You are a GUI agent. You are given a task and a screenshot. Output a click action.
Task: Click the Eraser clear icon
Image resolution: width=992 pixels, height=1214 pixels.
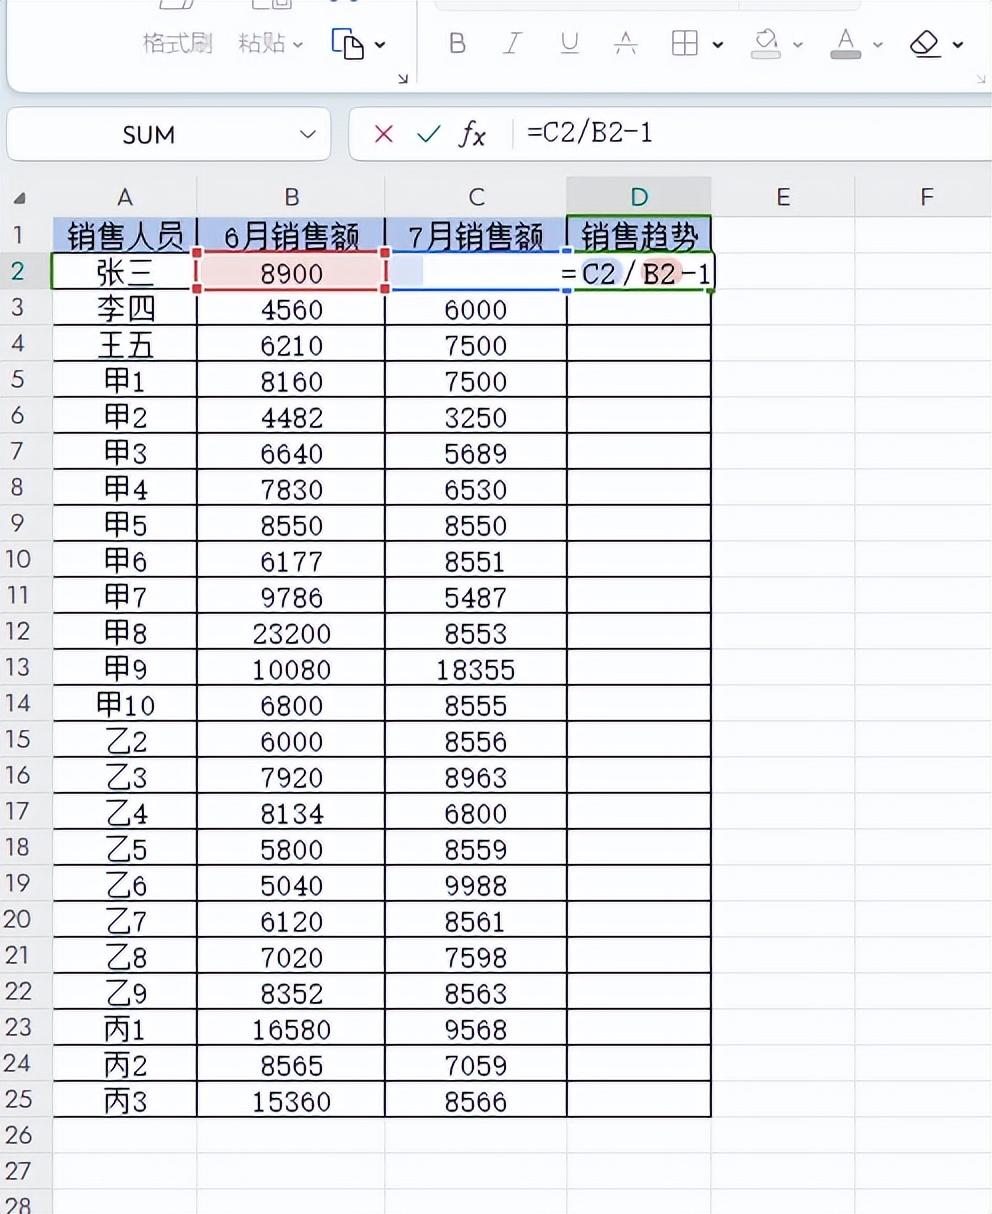coord(925,44)
